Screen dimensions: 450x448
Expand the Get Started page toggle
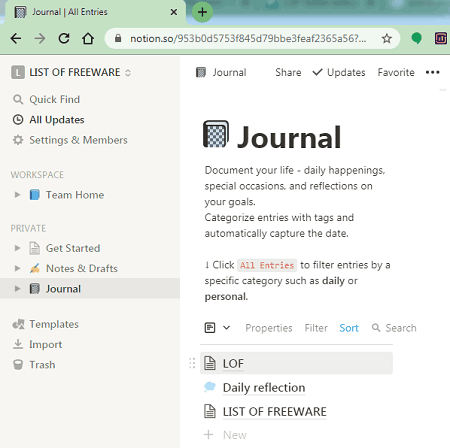tap(17, 248)
